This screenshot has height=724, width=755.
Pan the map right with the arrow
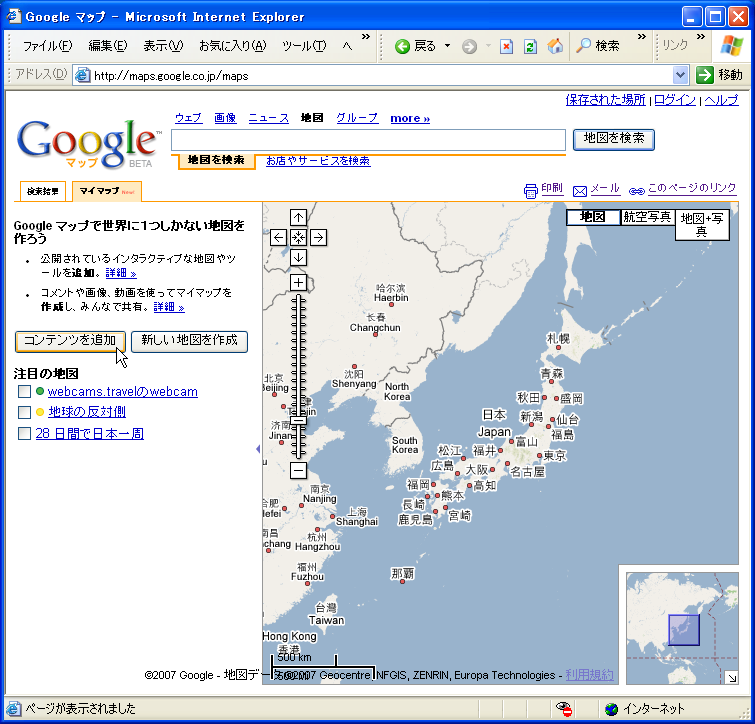pos(318,237)
